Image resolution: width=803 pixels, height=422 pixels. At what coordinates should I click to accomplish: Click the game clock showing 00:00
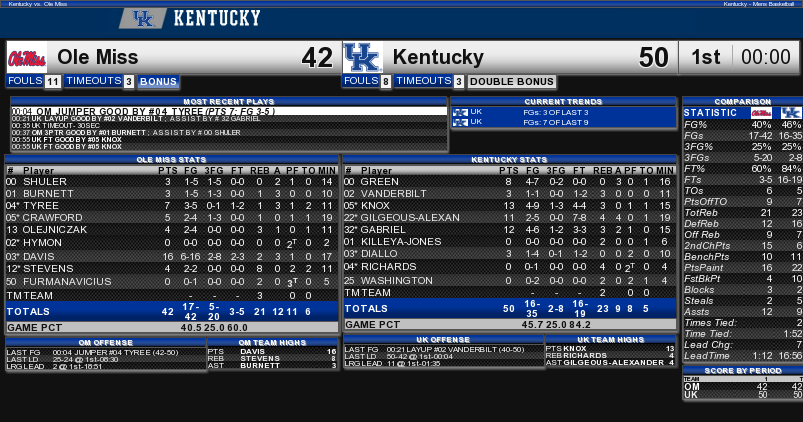tap(766, 57)
